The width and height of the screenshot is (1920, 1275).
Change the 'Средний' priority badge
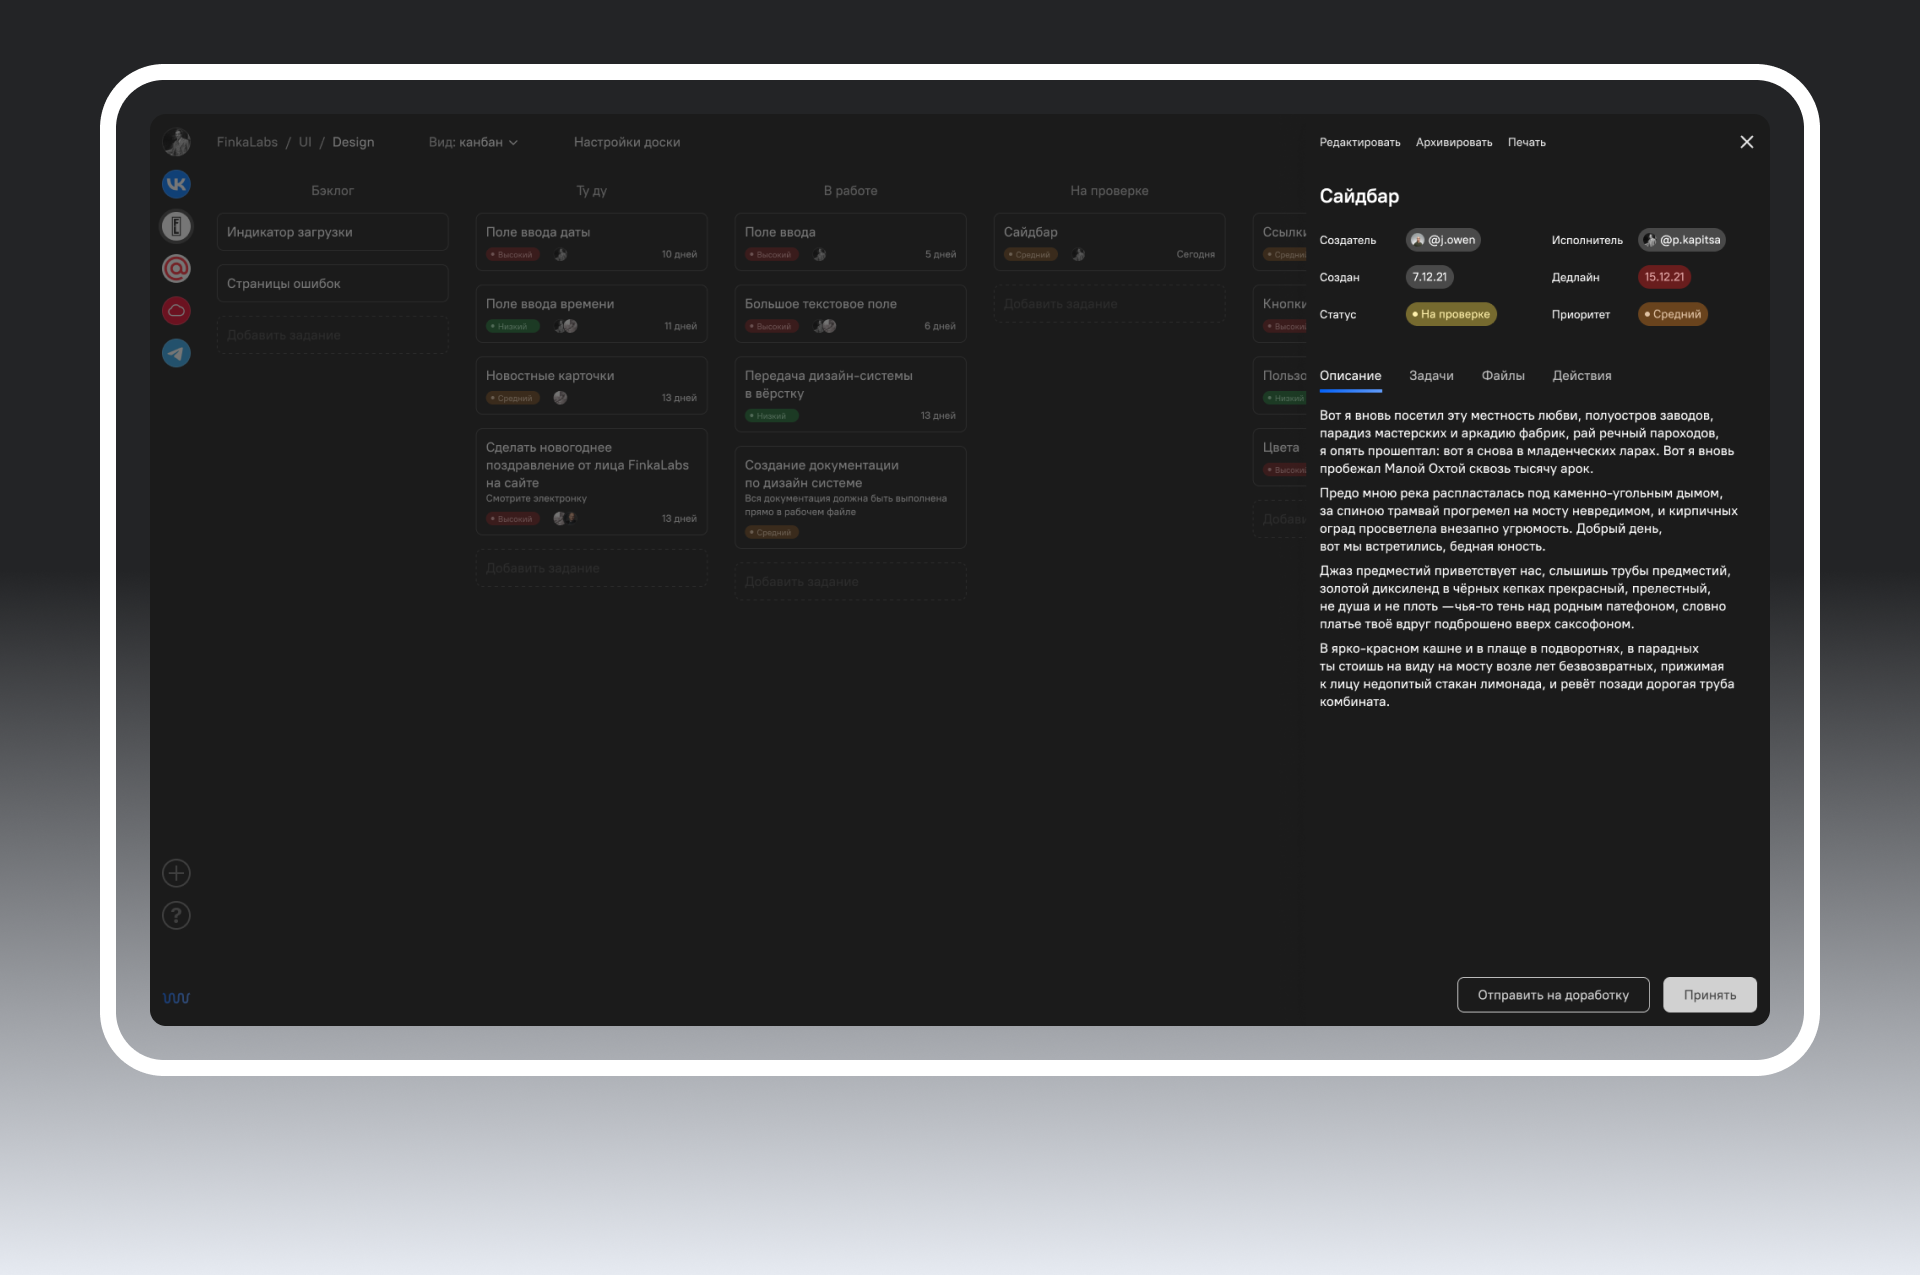coord(1672,314)
